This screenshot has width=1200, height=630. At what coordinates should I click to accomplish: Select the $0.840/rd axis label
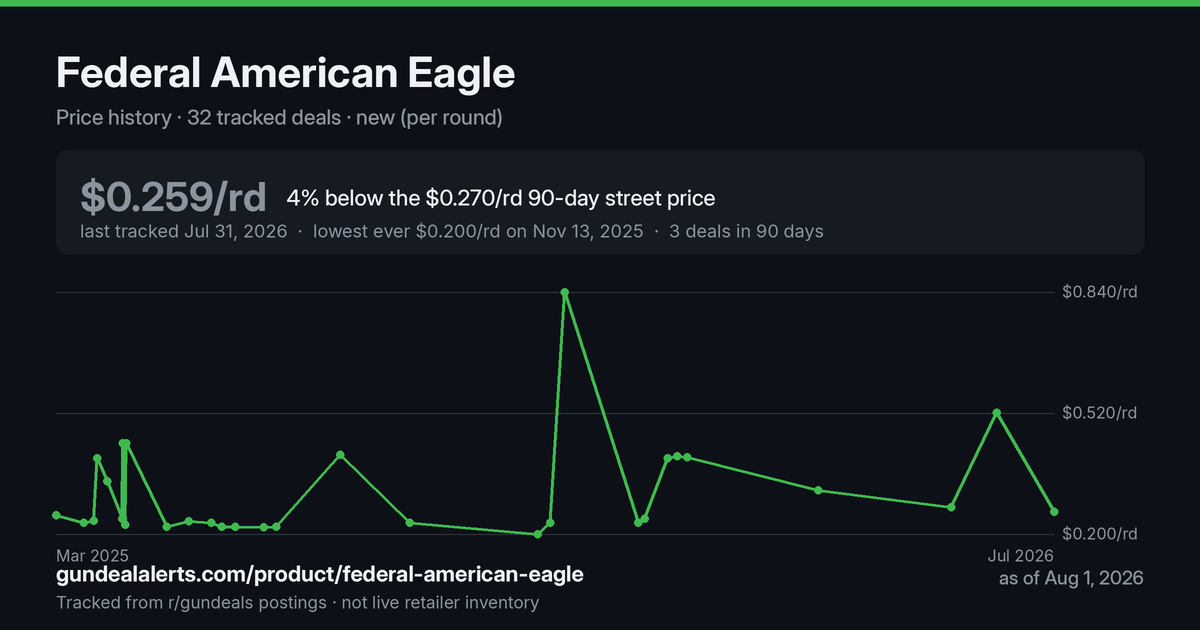pos(1100,292)
